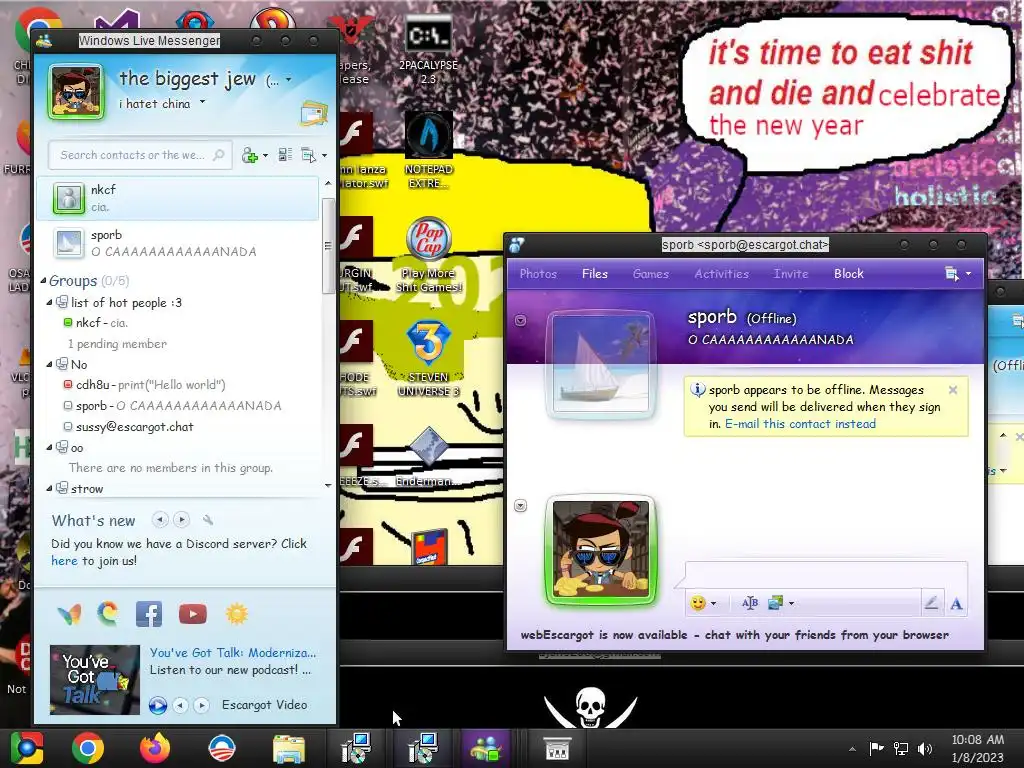Open the Activities menu in chat
1024x768 pixels.
[x=722, y=274]
